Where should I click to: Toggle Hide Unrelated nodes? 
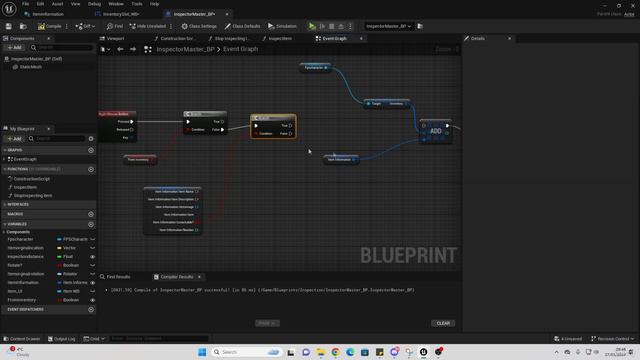148,26
